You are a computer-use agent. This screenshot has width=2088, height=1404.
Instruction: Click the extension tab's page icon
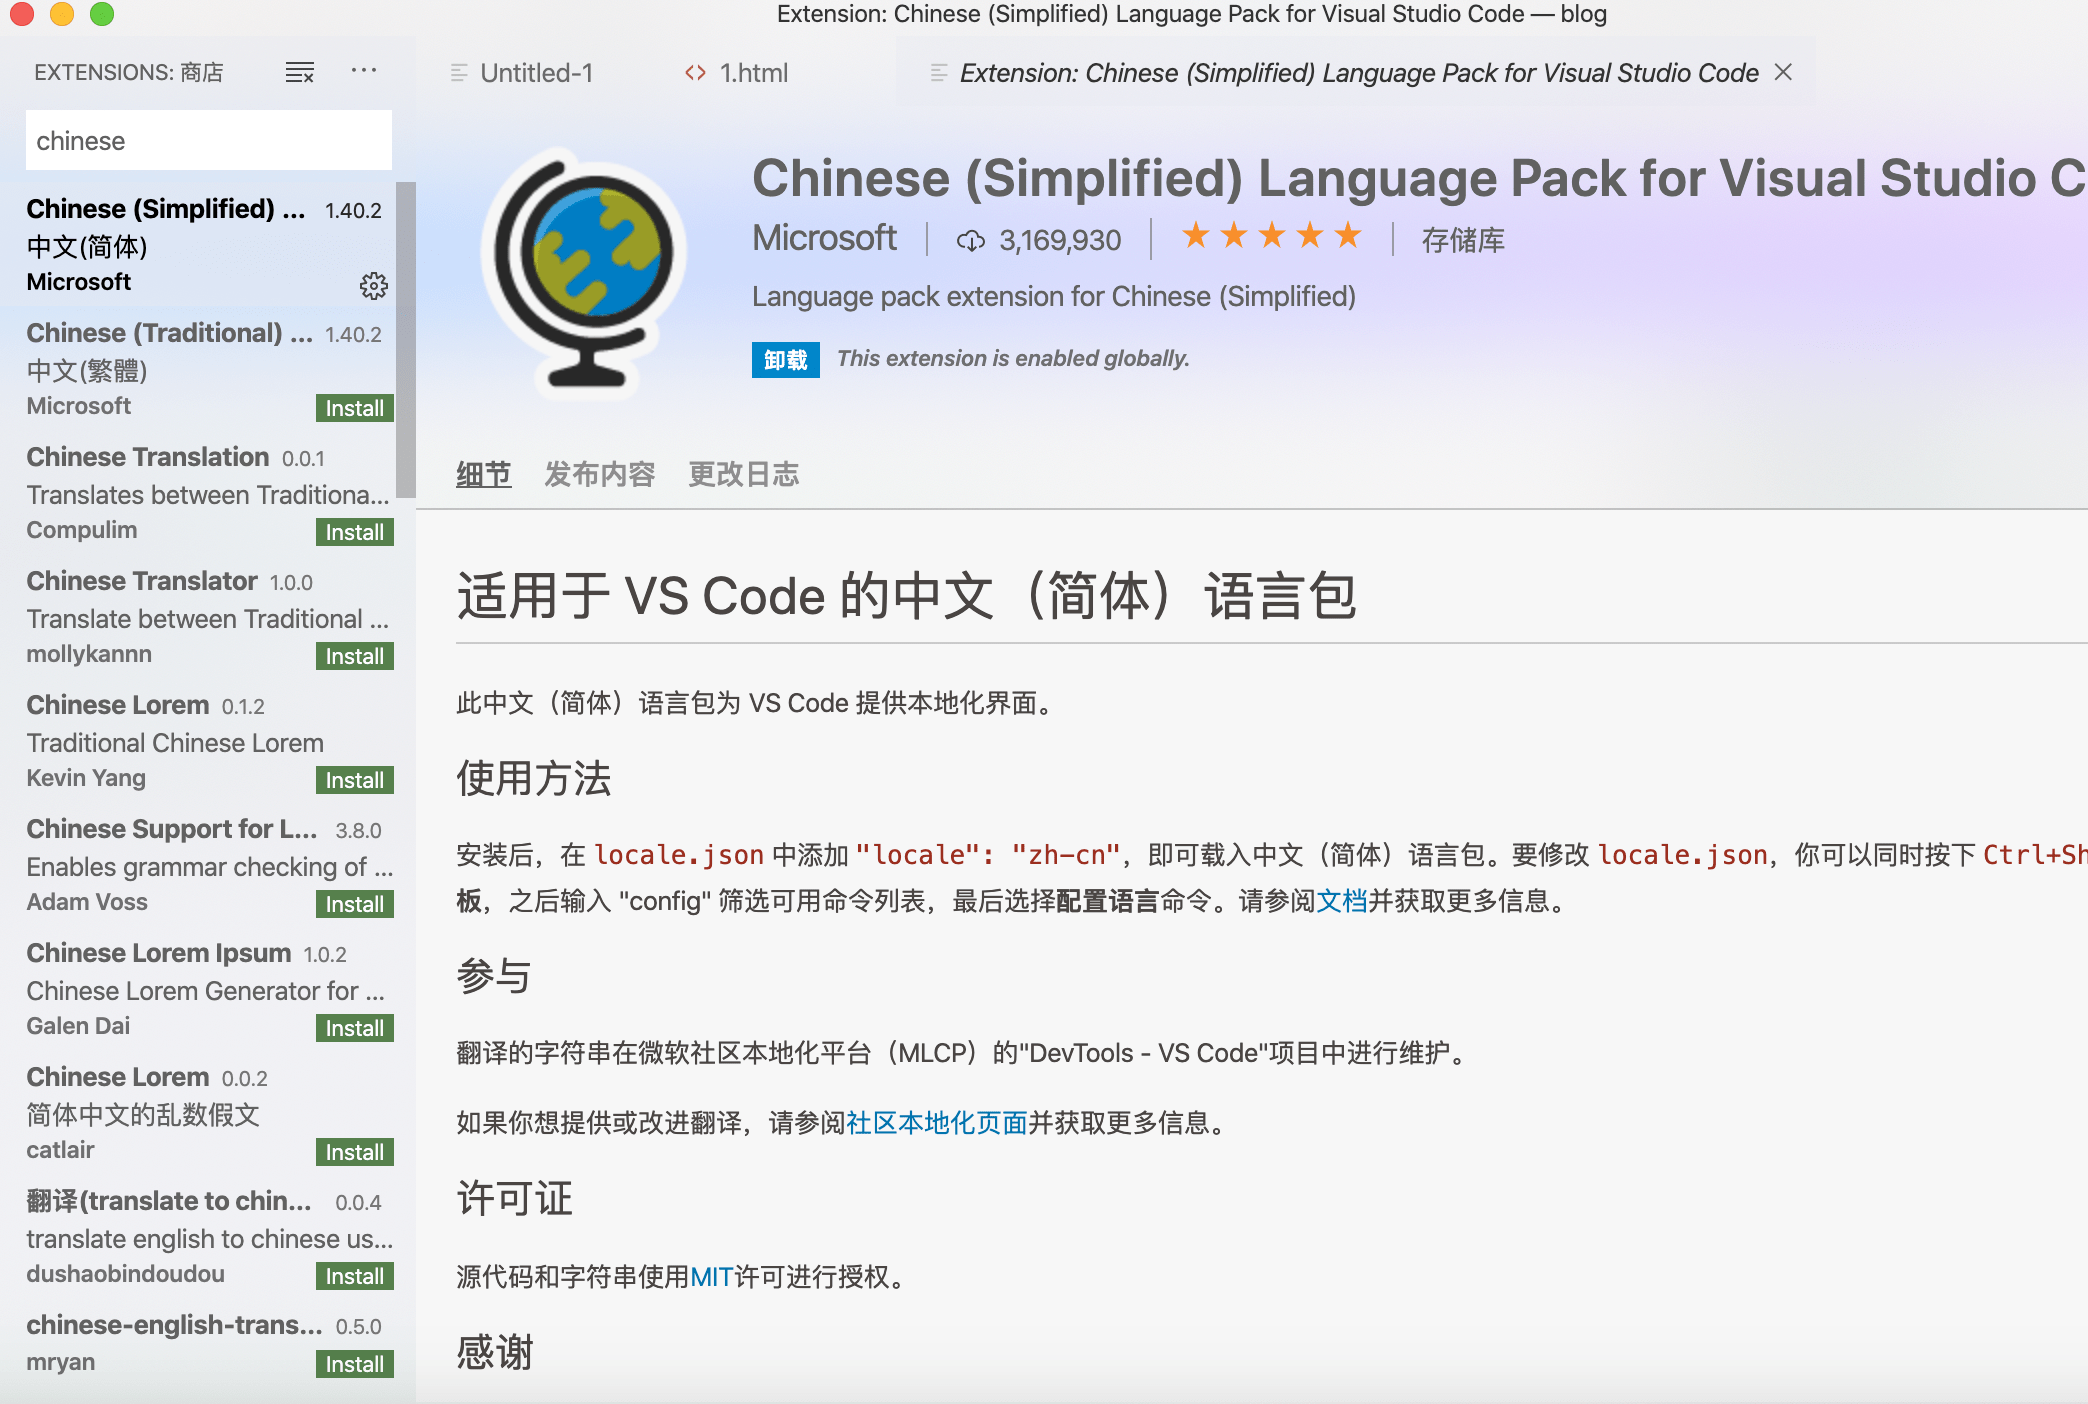point(938,73)
